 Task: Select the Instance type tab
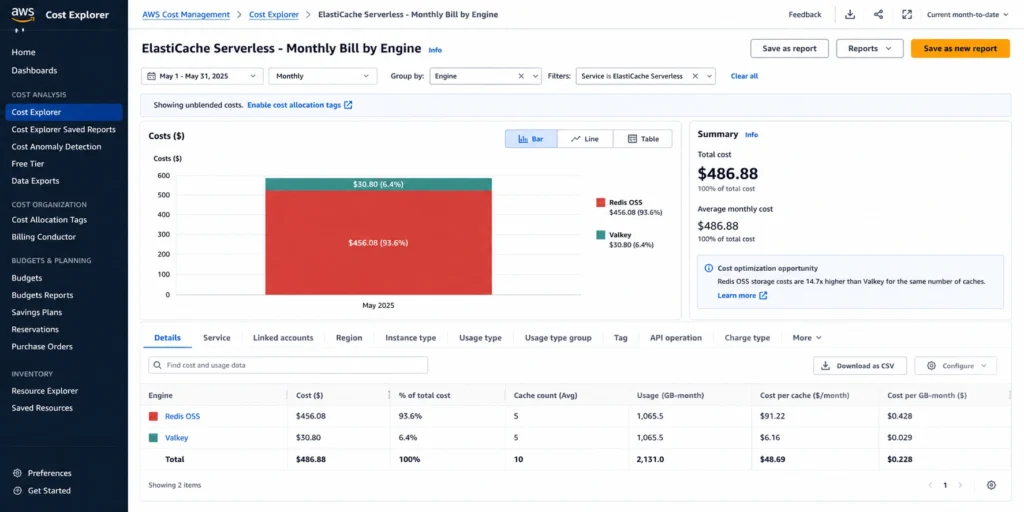(410, 338)
